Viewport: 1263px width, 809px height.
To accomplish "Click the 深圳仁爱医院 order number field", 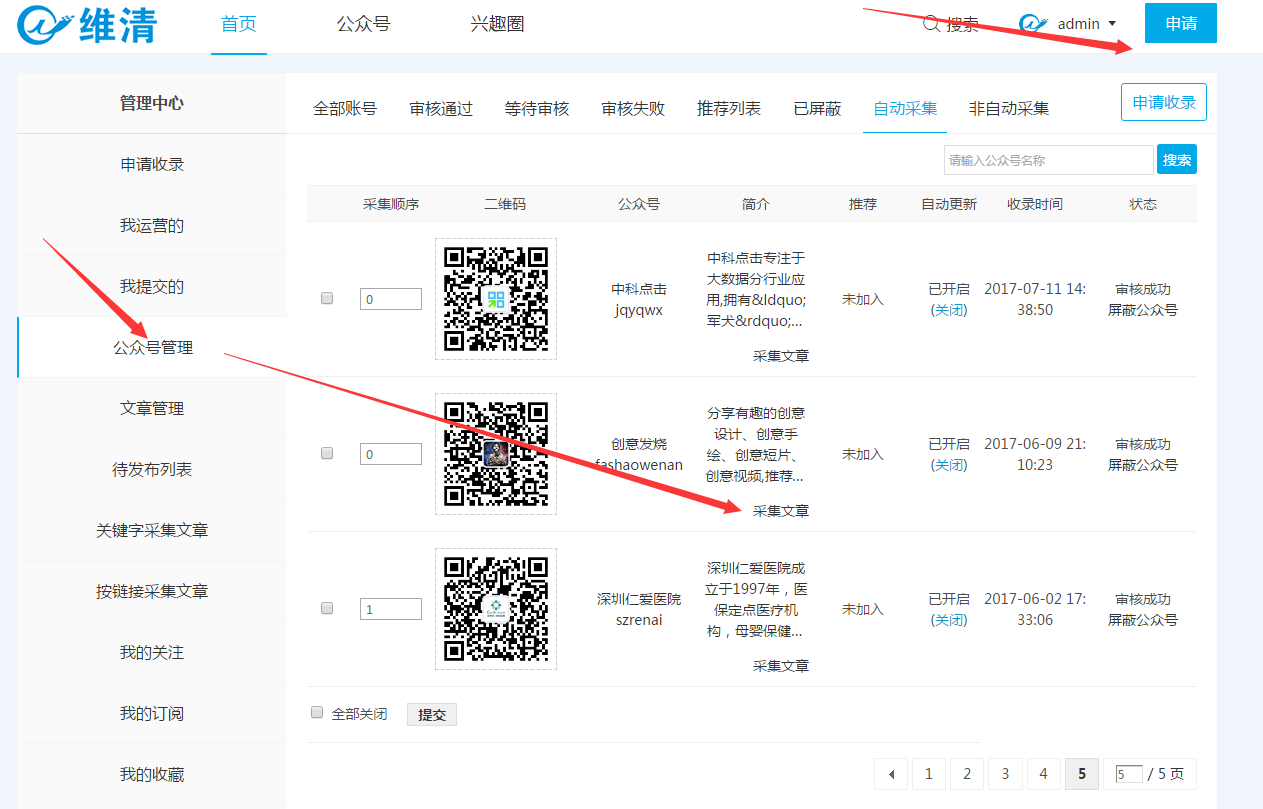I will [x=391, y=609].
